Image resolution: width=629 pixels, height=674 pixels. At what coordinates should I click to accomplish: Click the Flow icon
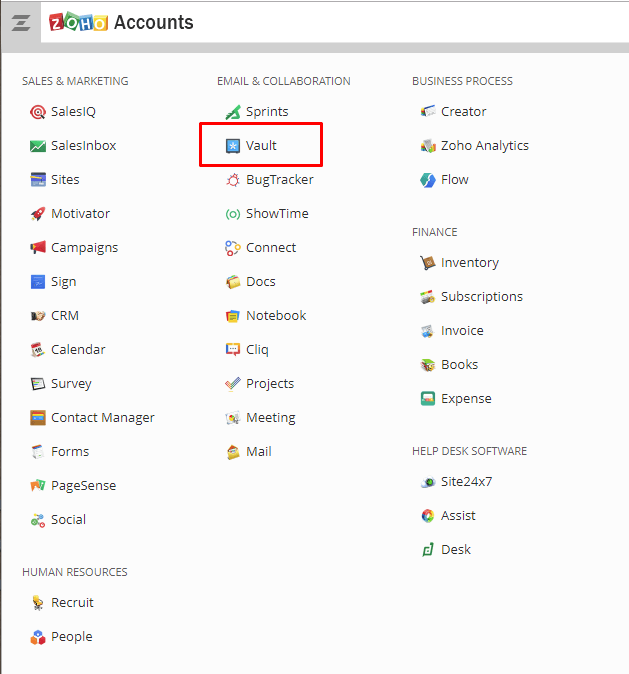click(x=428, y=180)
